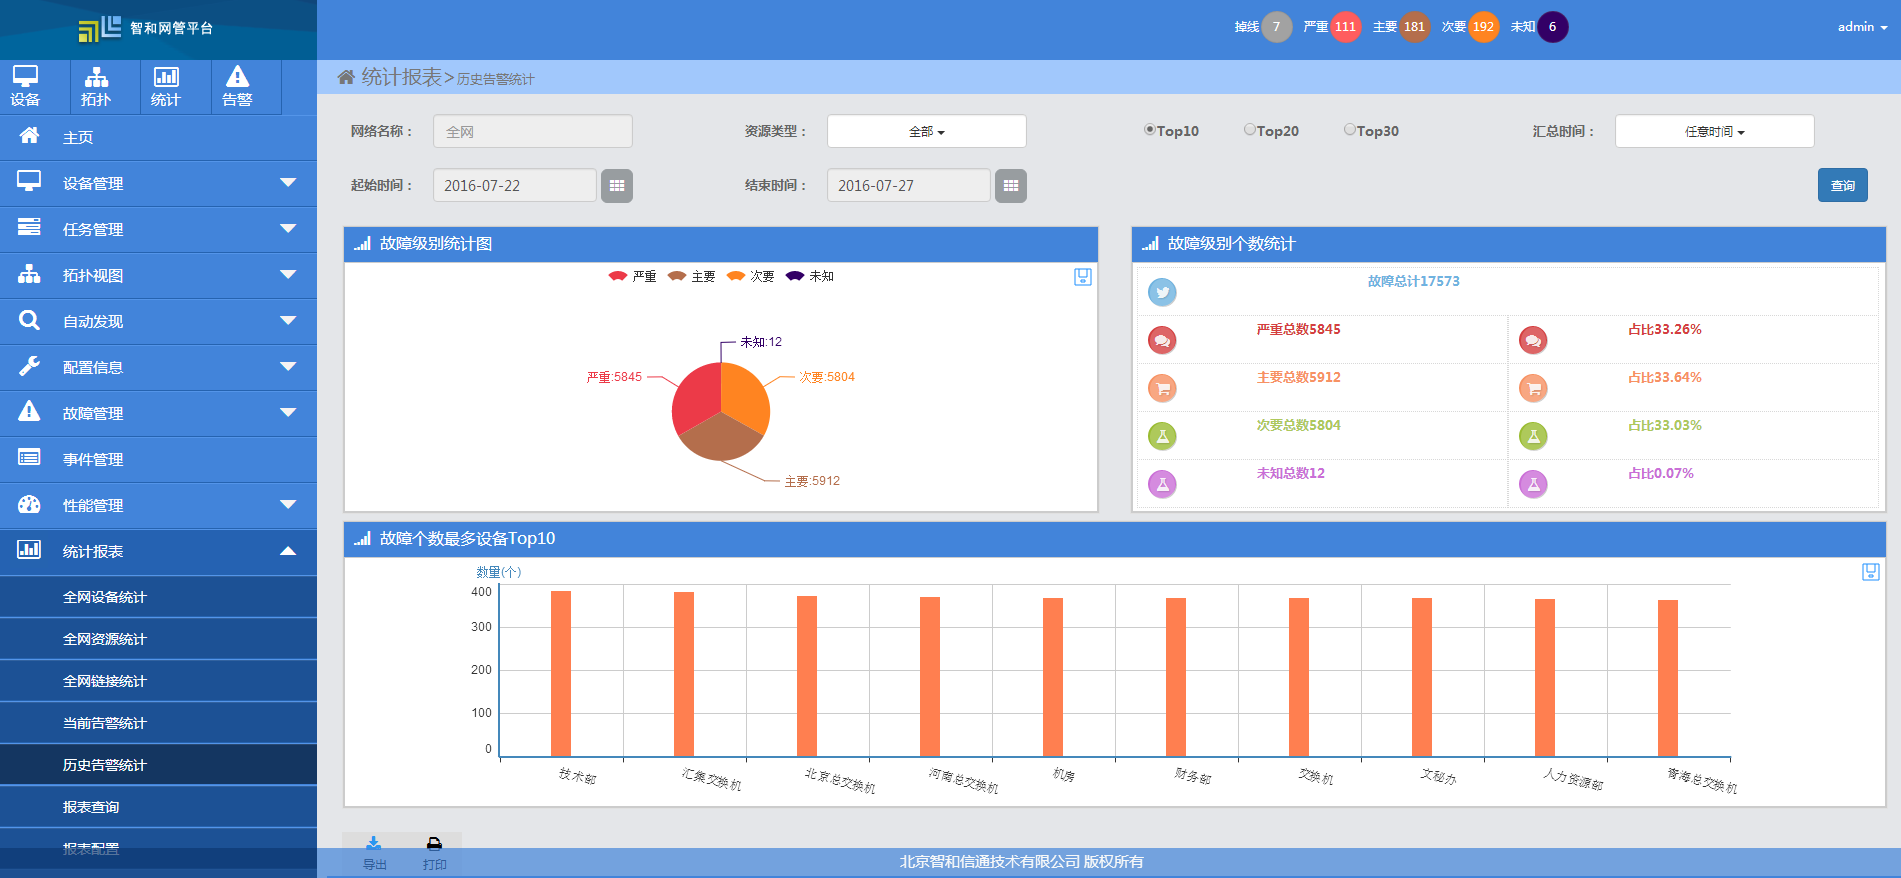
Task: Expand the 设备管理 sidebar menu
Action: (158, 184)
